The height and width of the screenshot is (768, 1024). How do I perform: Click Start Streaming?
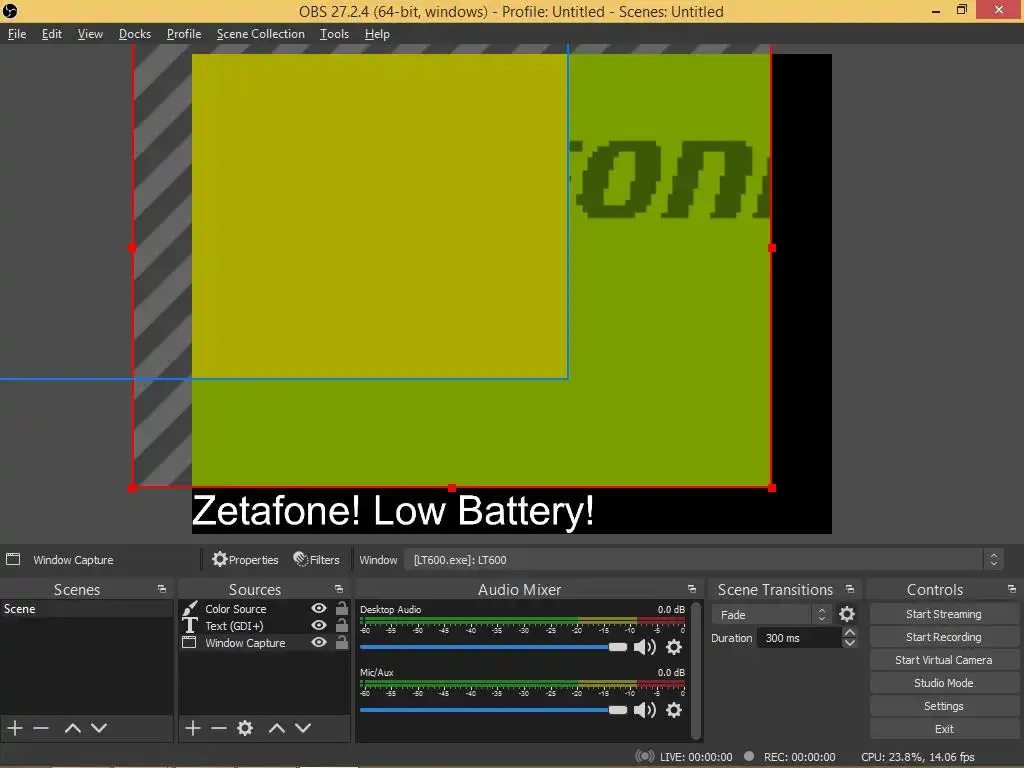tap(944, 614)
